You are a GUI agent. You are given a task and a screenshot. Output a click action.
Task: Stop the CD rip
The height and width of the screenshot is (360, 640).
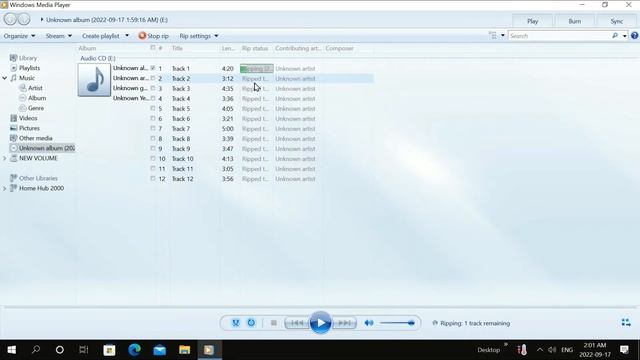click(x=153, y=36)
